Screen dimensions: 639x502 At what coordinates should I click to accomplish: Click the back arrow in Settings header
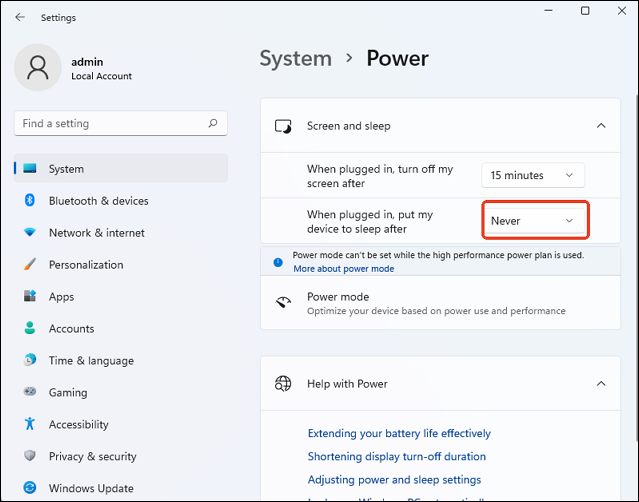coord(20,17)
